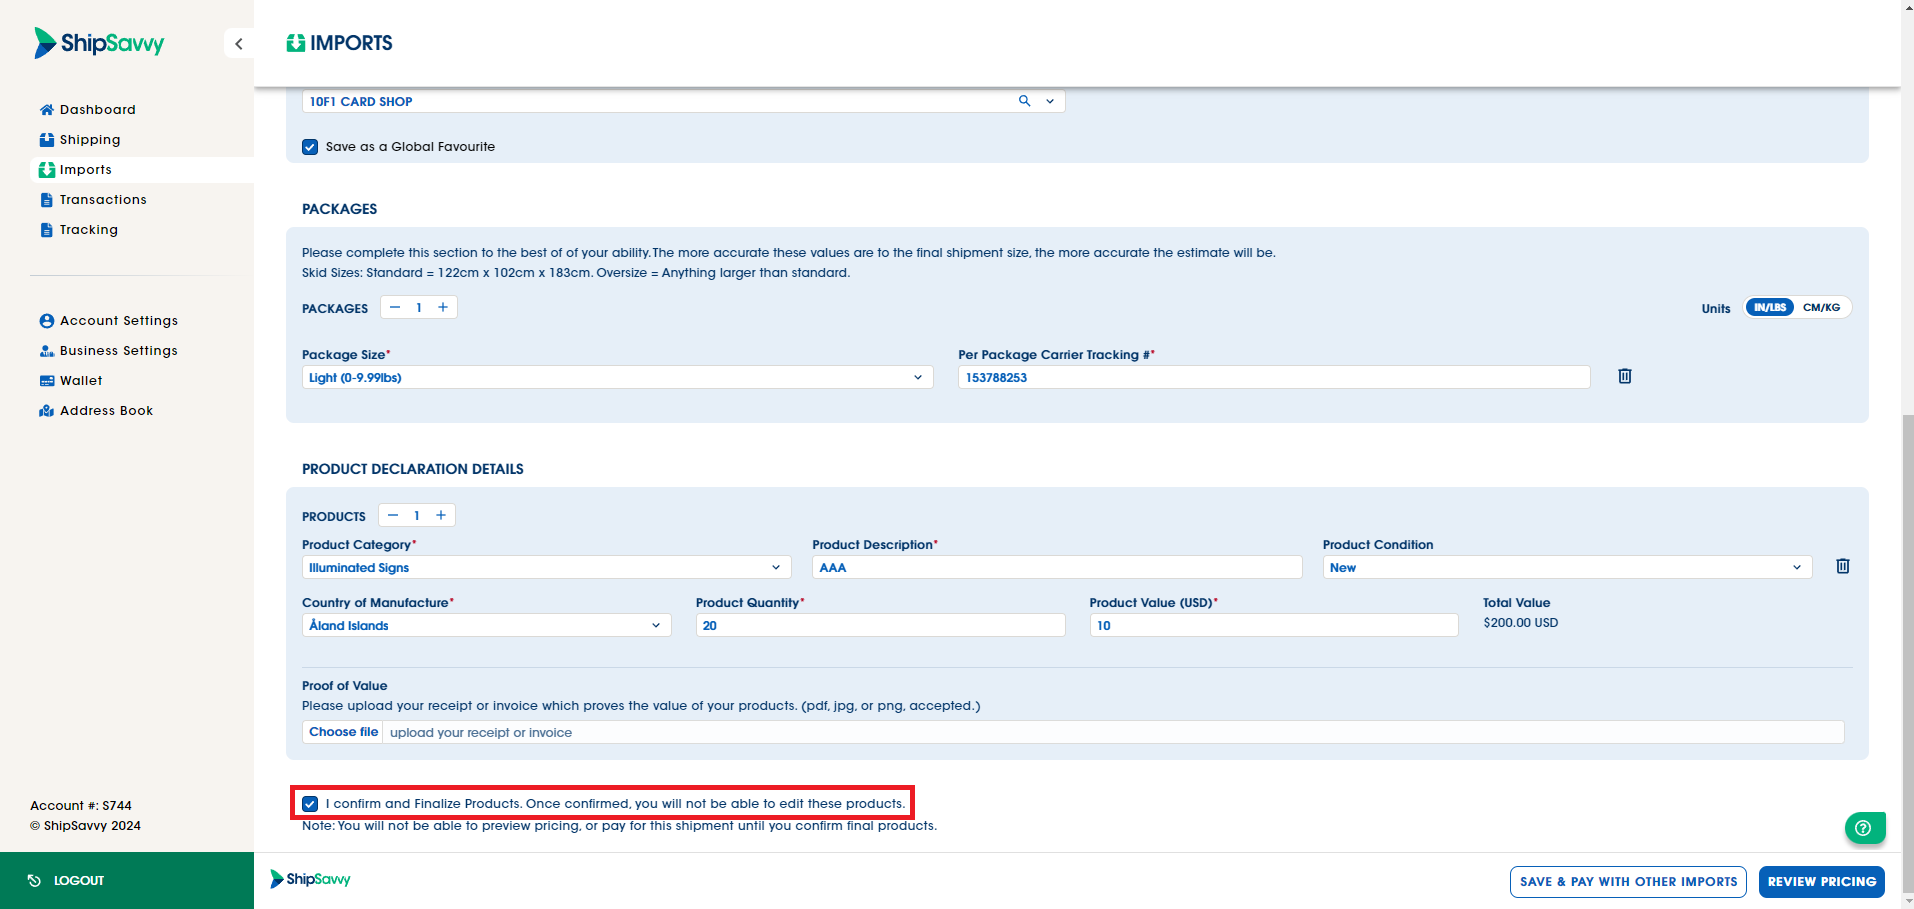Click SAVE & PAY WITH OTHER IMPORTS
1914x909 pixels.
pos(1628,882)
